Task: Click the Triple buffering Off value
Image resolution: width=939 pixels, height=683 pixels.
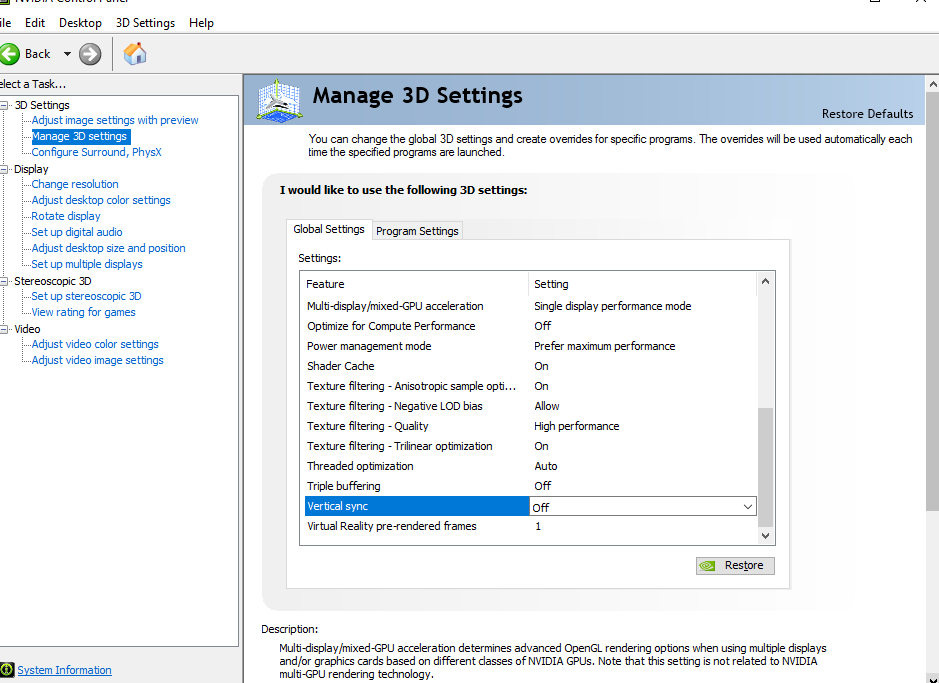Action: point(543,486)
